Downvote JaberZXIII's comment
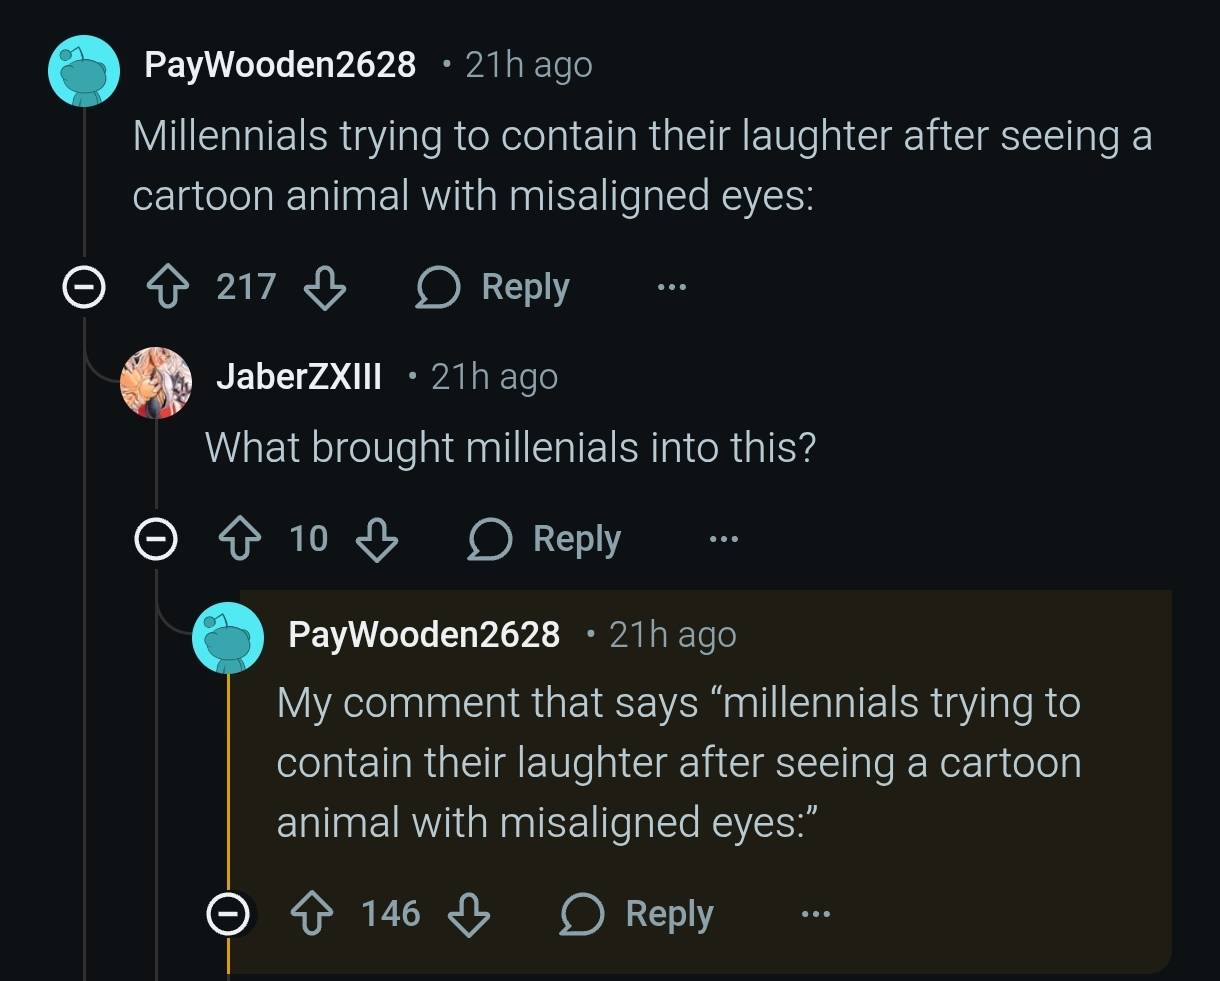 click(x=377, y=540)
